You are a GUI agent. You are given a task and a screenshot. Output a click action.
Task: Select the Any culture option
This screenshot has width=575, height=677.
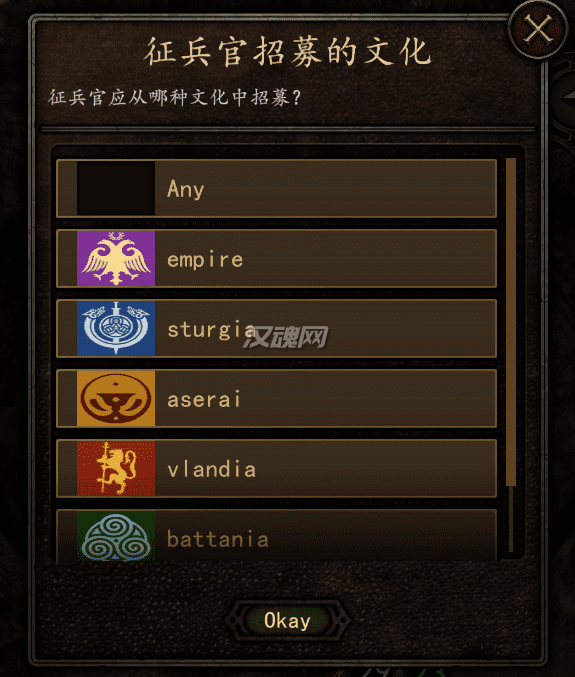[276, 188]
